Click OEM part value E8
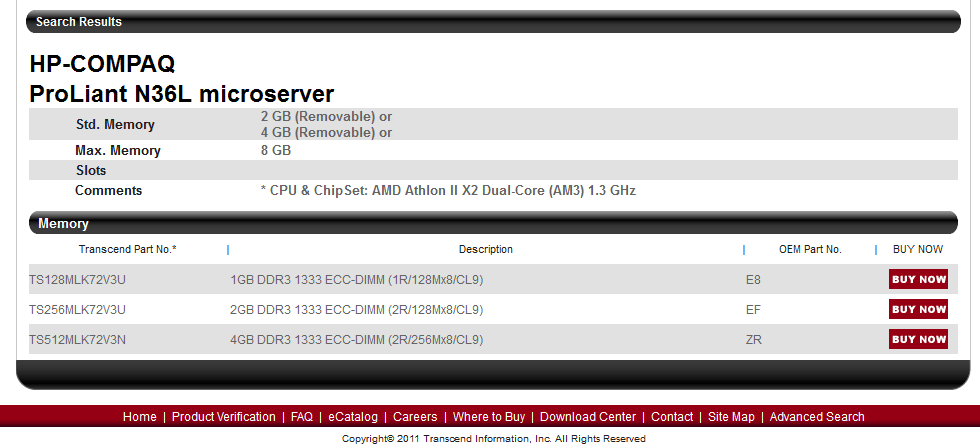The height and width of the screenshot is (445, 980). point(753,280)
